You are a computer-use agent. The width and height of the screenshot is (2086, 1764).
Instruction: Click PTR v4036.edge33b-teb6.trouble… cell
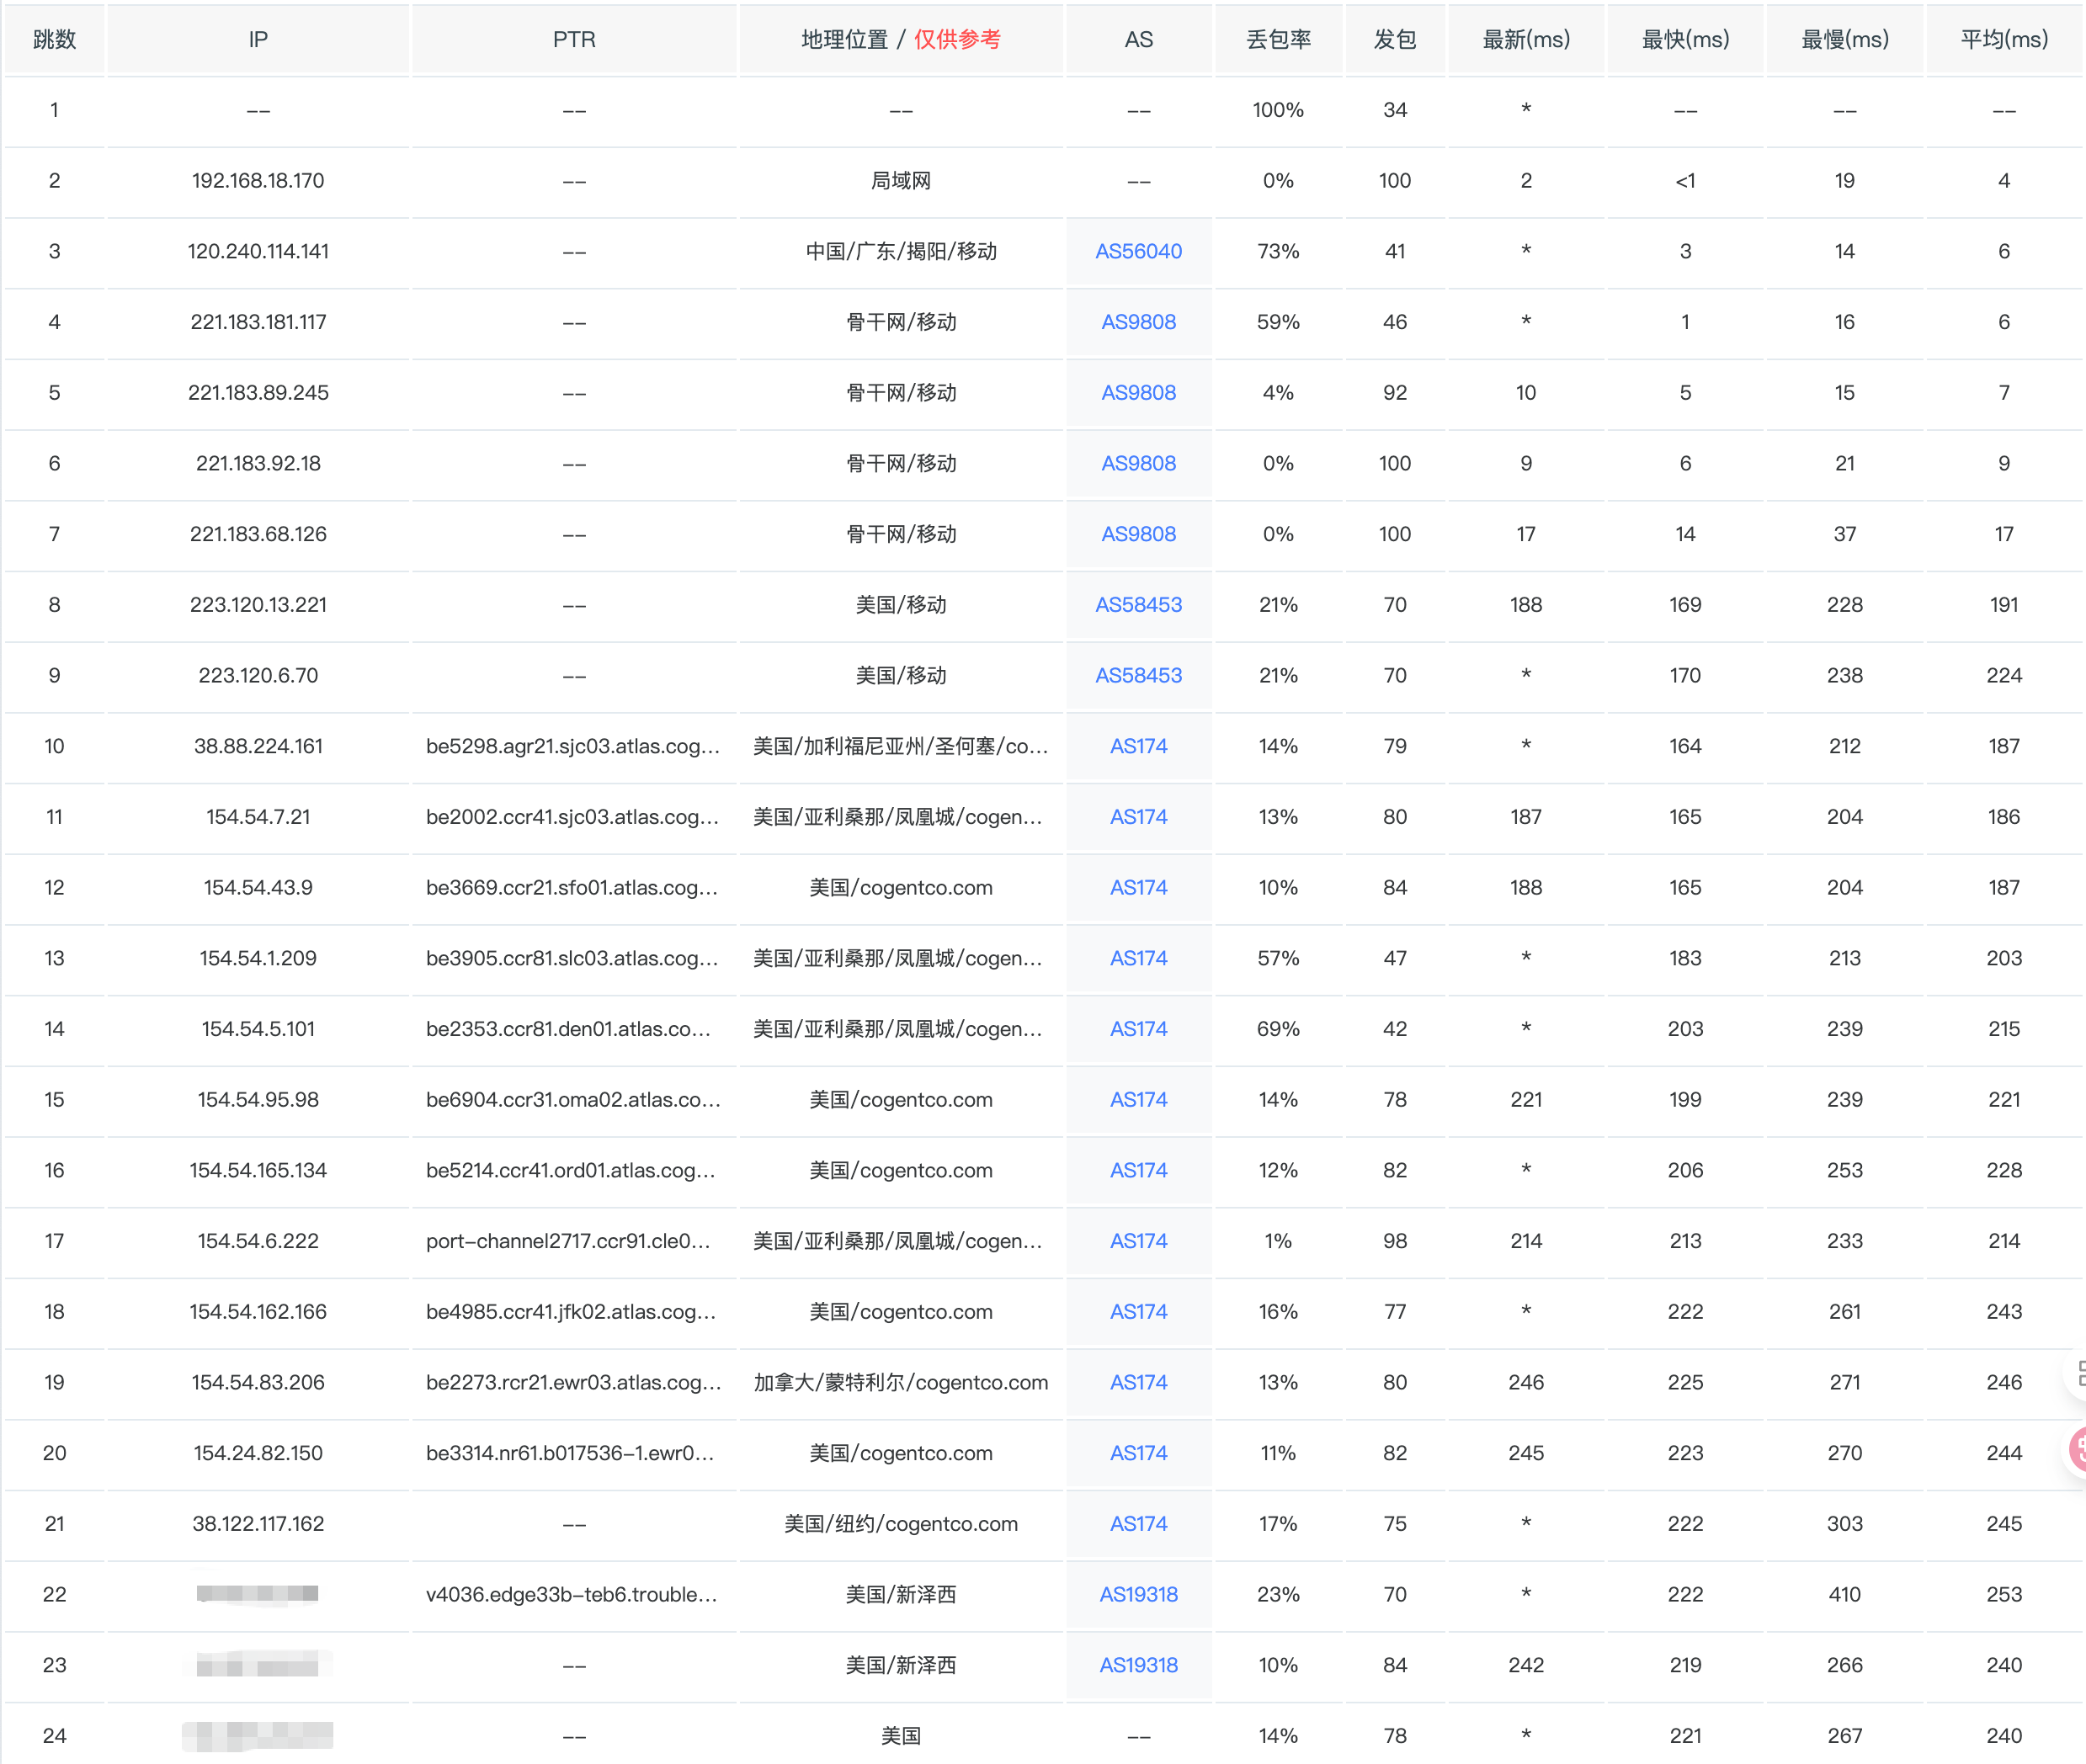tap(571, 1595)
